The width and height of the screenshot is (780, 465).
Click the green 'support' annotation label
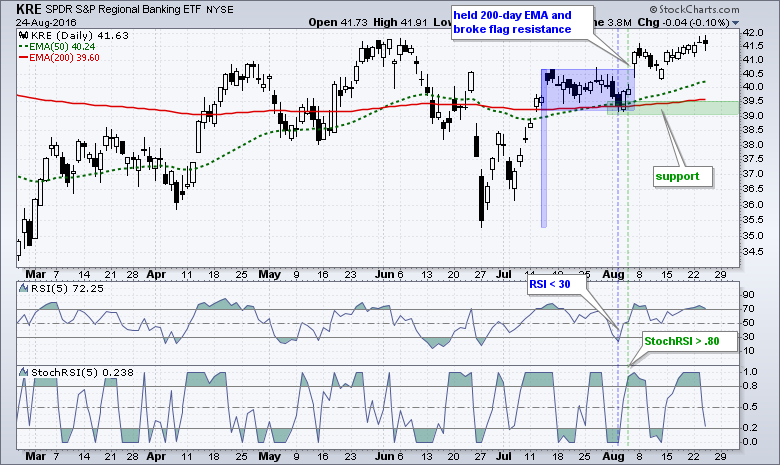677,176
